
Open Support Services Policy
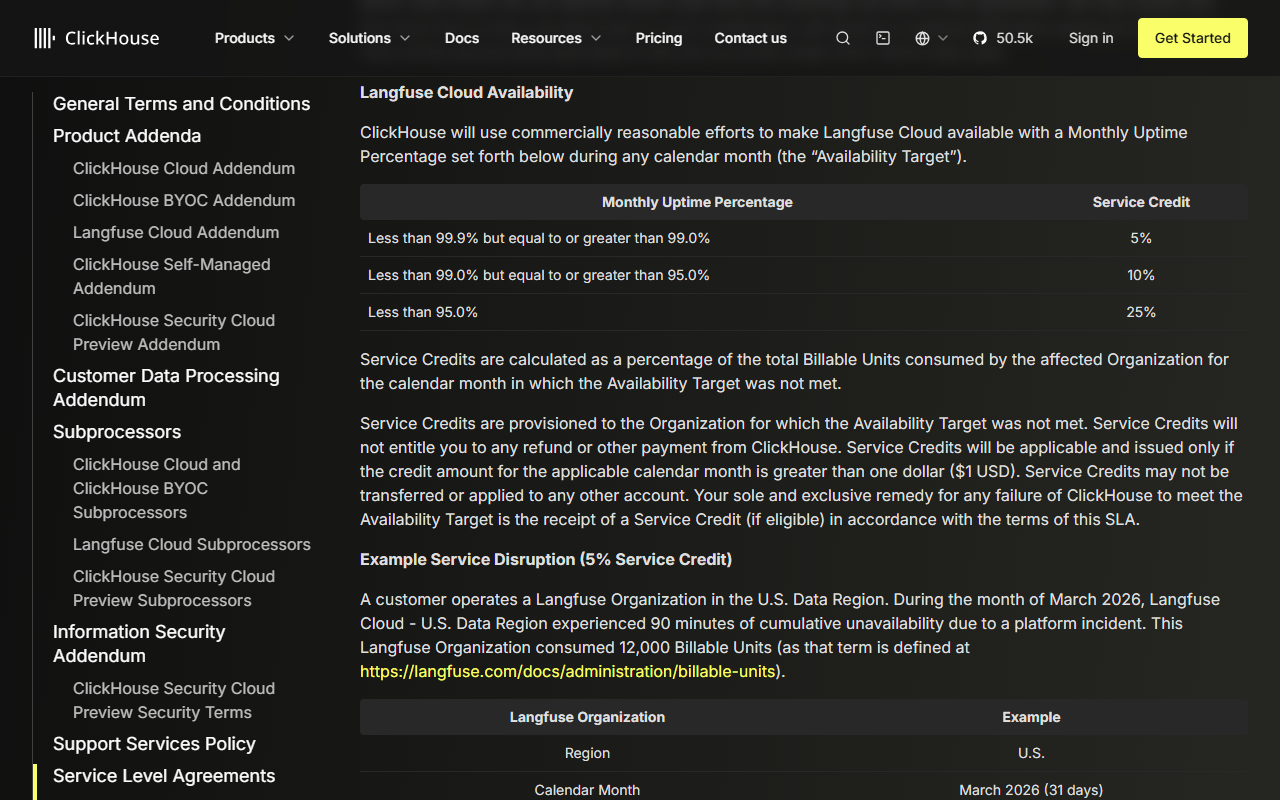pos(154,744)
